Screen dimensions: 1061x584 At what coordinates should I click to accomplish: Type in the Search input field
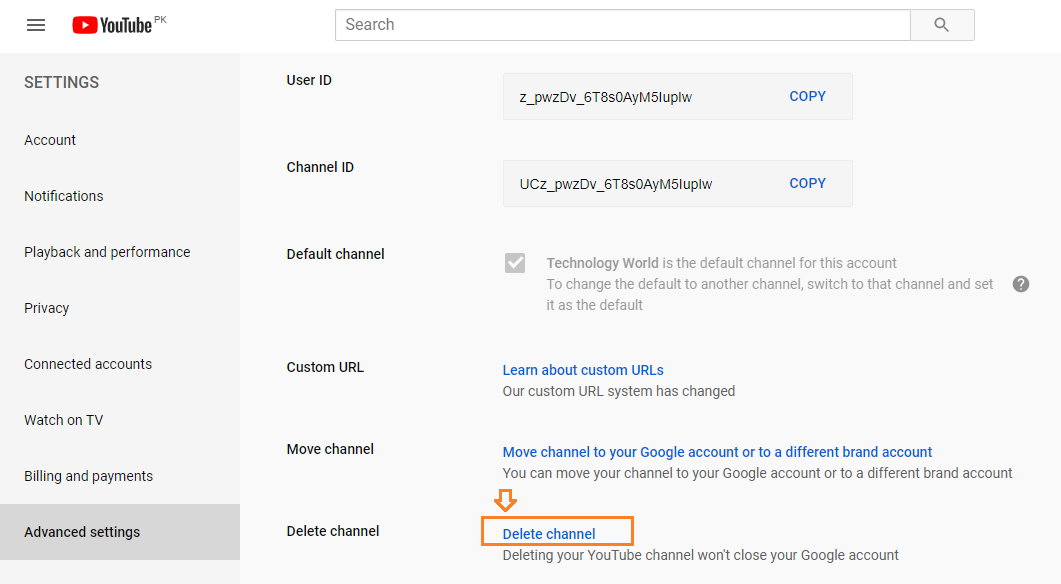click(x=622, y=25)
